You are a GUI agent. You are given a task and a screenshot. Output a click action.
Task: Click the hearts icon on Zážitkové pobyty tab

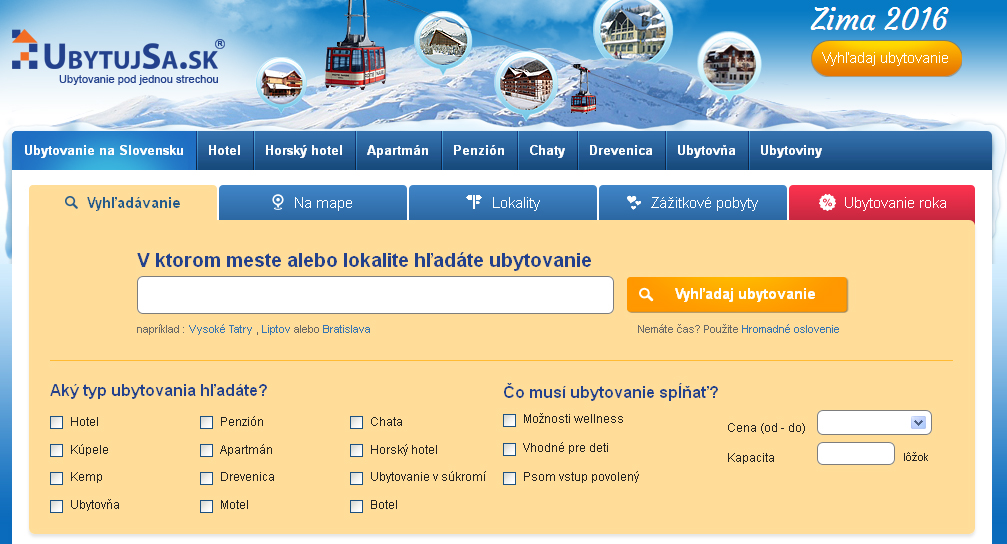633,203
